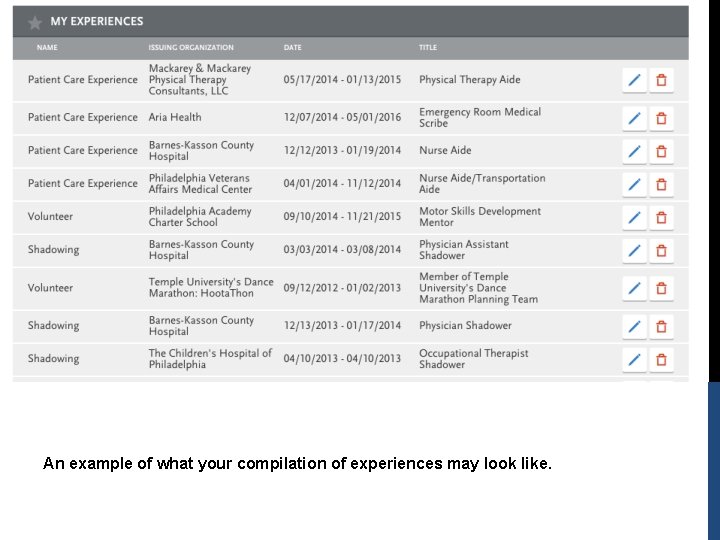Image resolution: width=720 pixels, height=540 pixels.
Task: Delete the Aria Health scribe entry
Action: coord(661,118)
